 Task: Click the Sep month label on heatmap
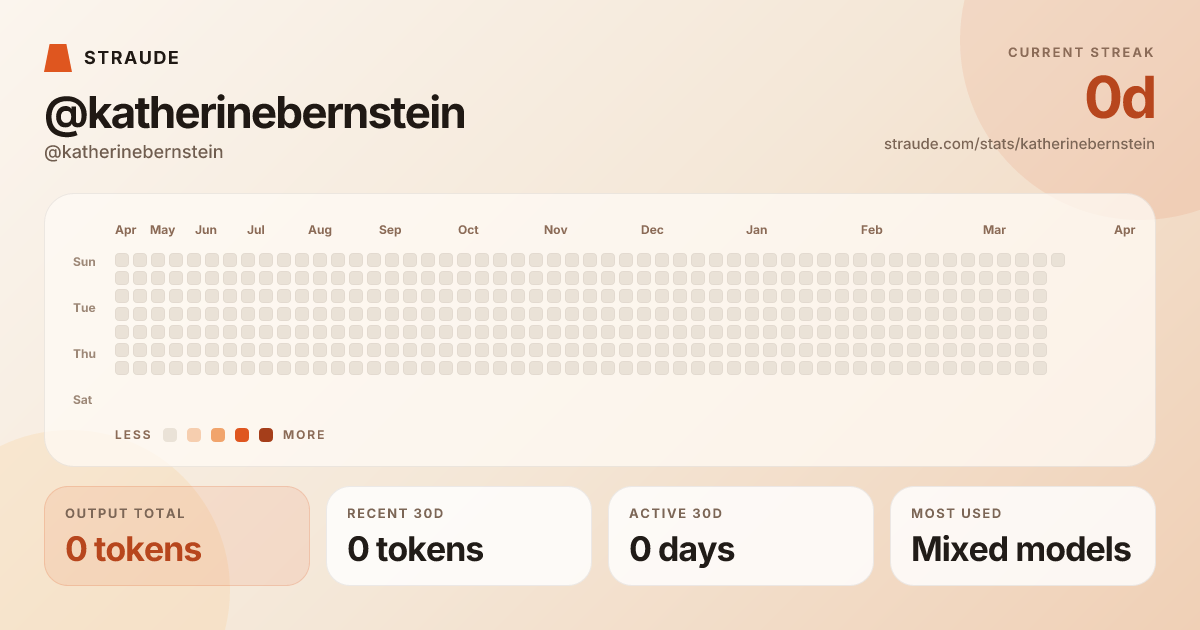390,230
